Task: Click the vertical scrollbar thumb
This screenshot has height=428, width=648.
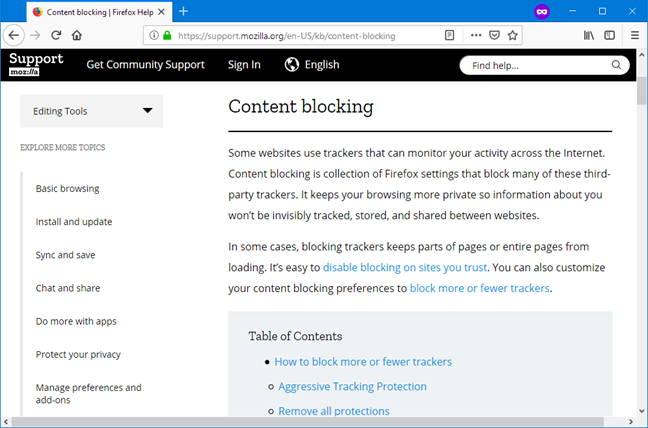Action: 641,90
